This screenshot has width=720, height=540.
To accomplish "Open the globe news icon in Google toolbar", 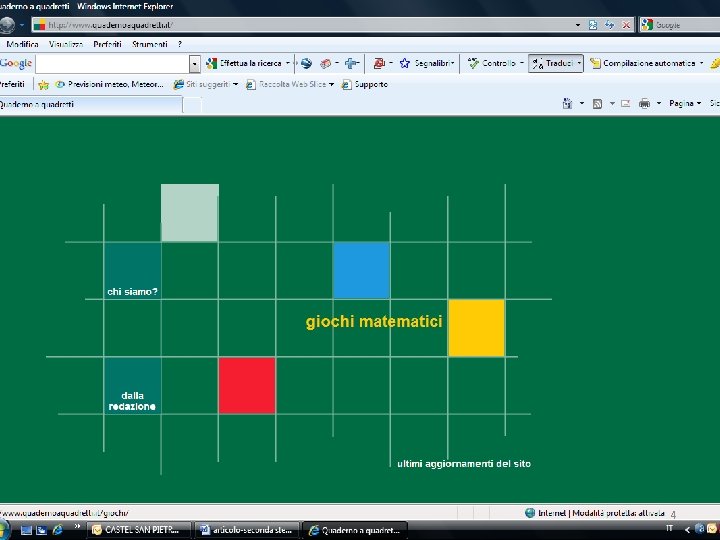I will coord(306,63).
